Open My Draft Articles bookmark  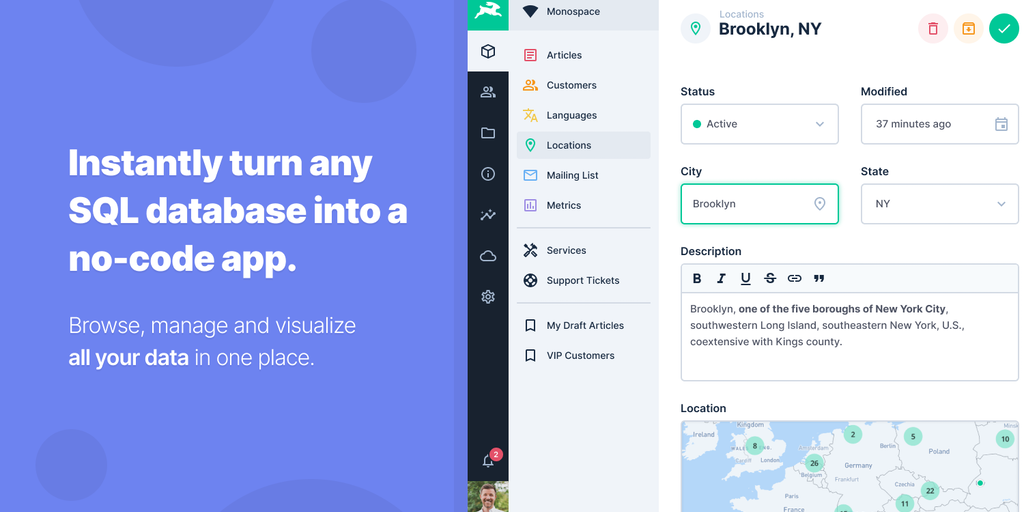583,326
